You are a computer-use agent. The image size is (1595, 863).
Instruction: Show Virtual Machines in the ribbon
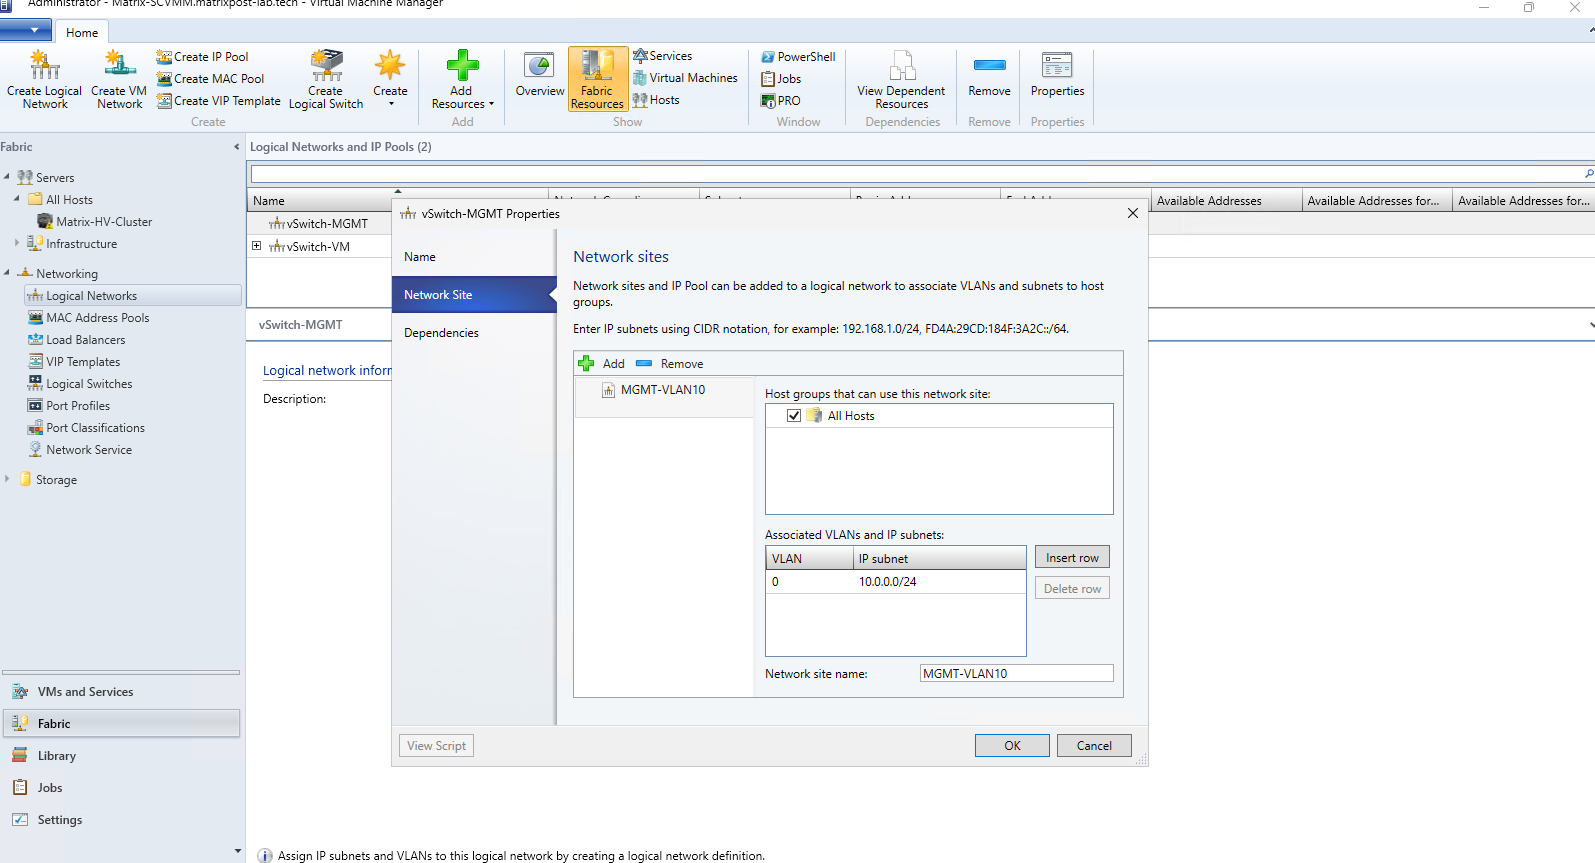tap(685, 78)
